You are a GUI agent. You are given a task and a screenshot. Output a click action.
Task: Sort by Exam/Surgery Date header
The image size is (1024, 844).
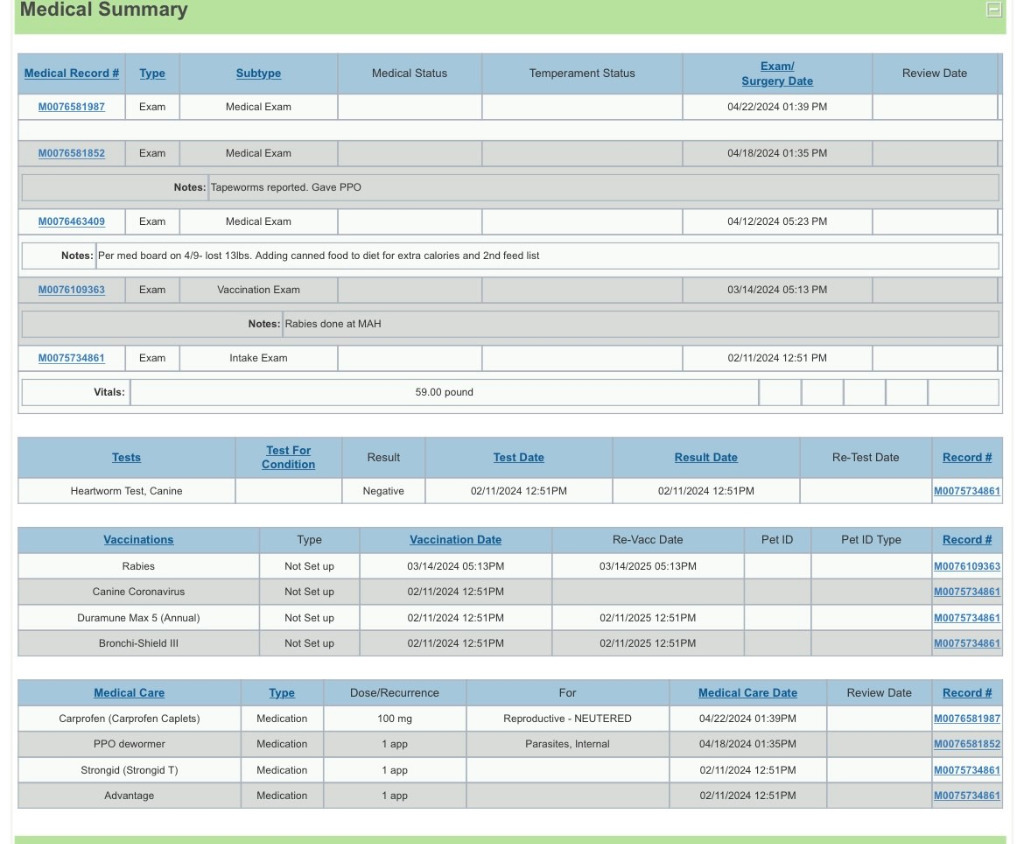click(x=777, y=74)
